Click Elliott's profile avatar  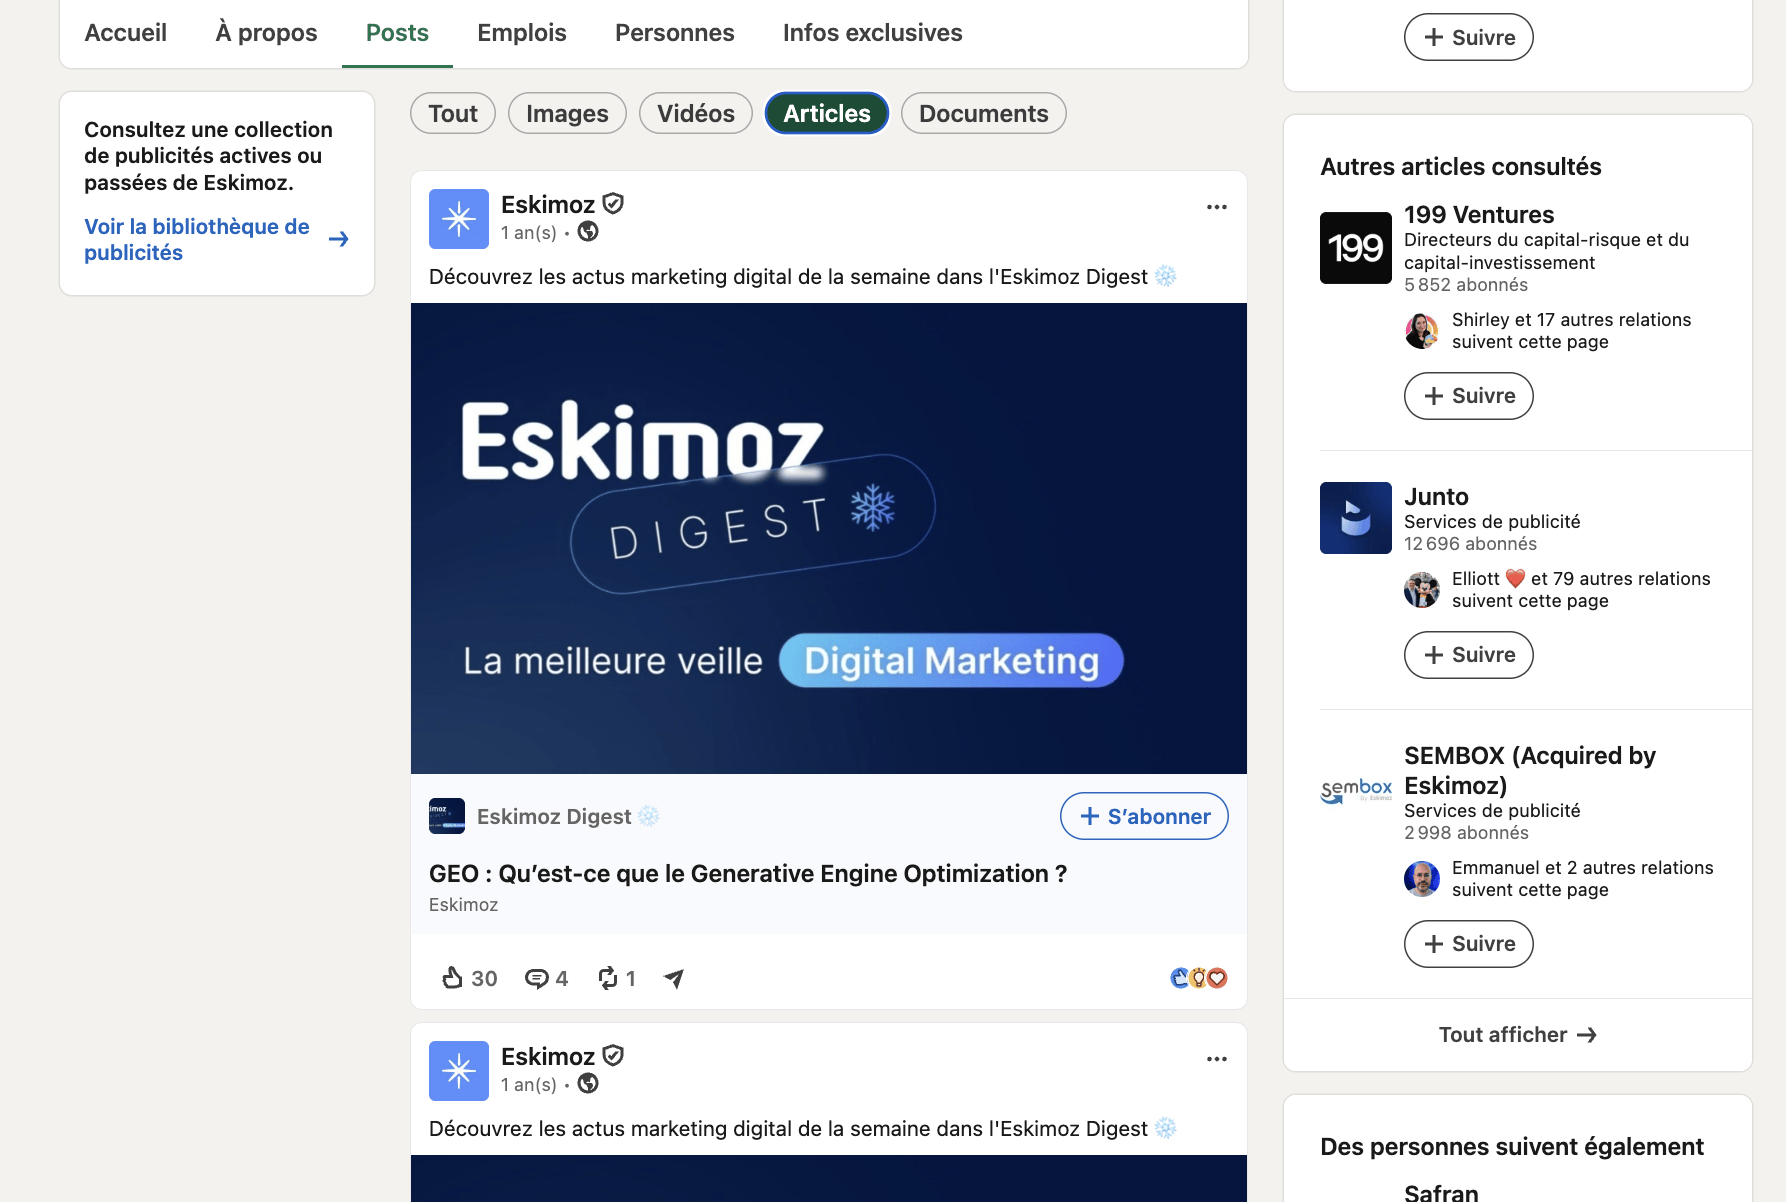pyautogui.click(x=1422, y=589)
